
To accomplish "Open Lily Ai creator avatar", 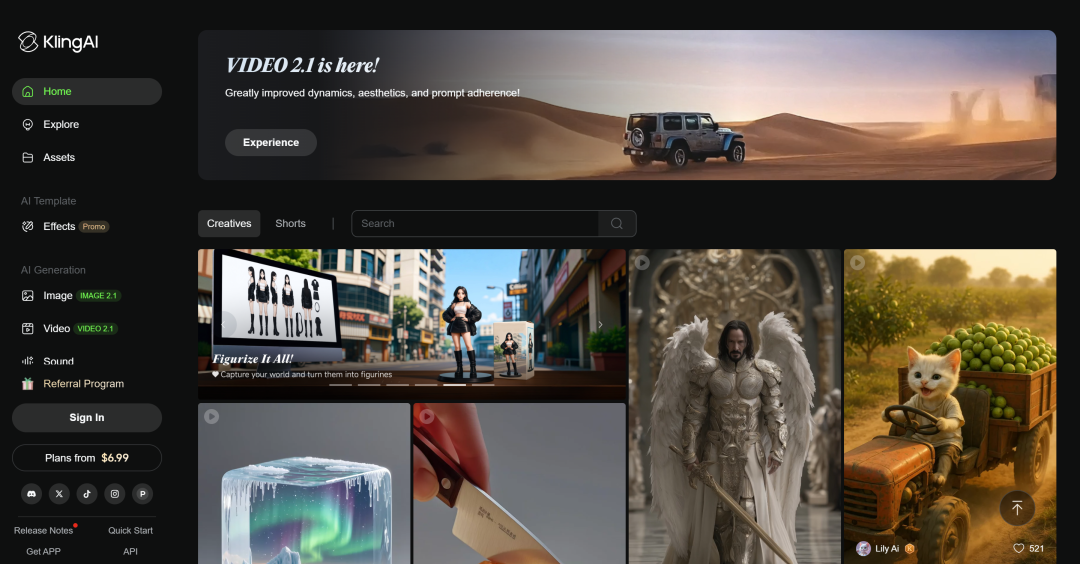I will (x=863, y=548).
